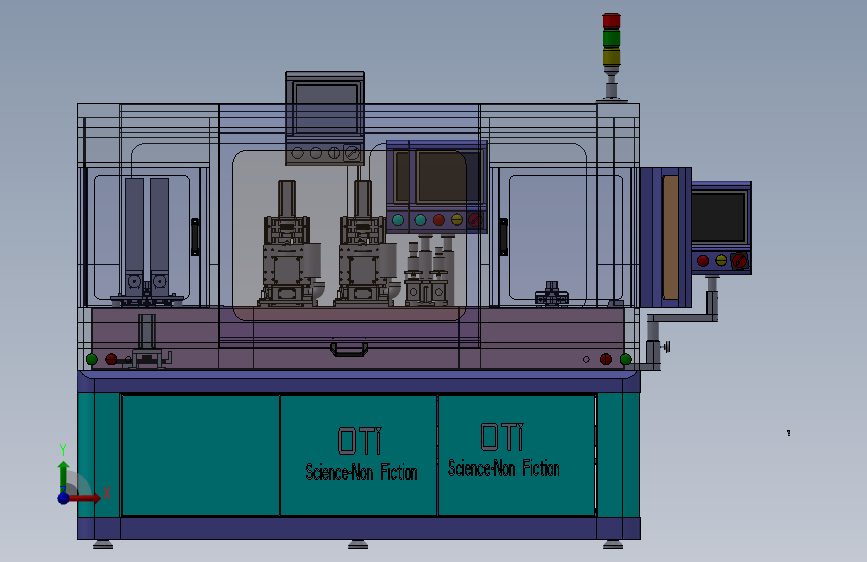
Task: Pick the red round button on center panel
Action: 438,220
